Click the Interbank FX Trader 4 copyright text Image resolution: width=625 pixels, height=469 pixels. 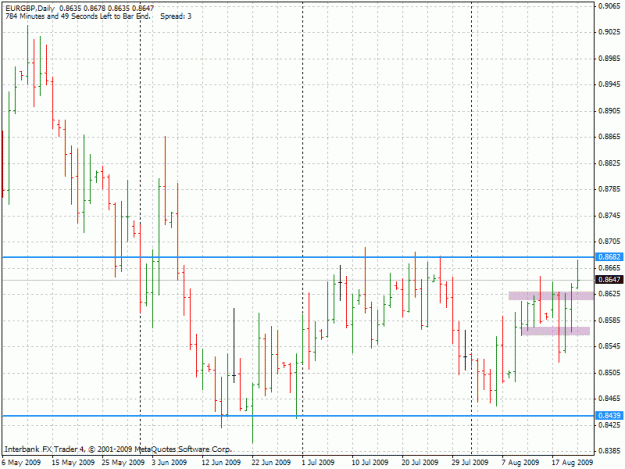coord(118,449)
